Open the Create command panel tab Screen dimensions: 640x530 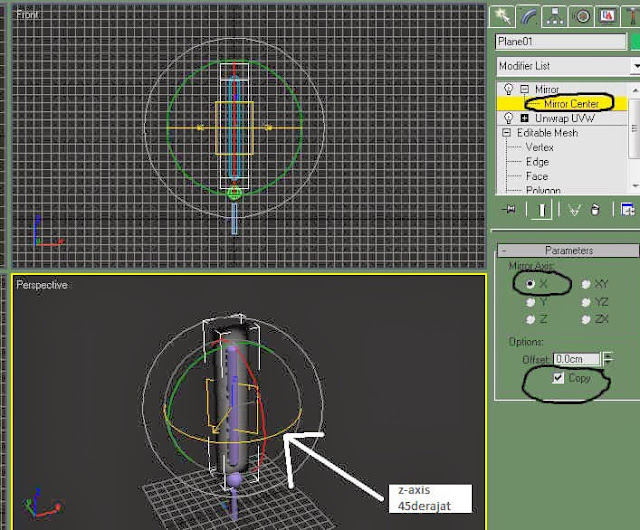(502, 17)
